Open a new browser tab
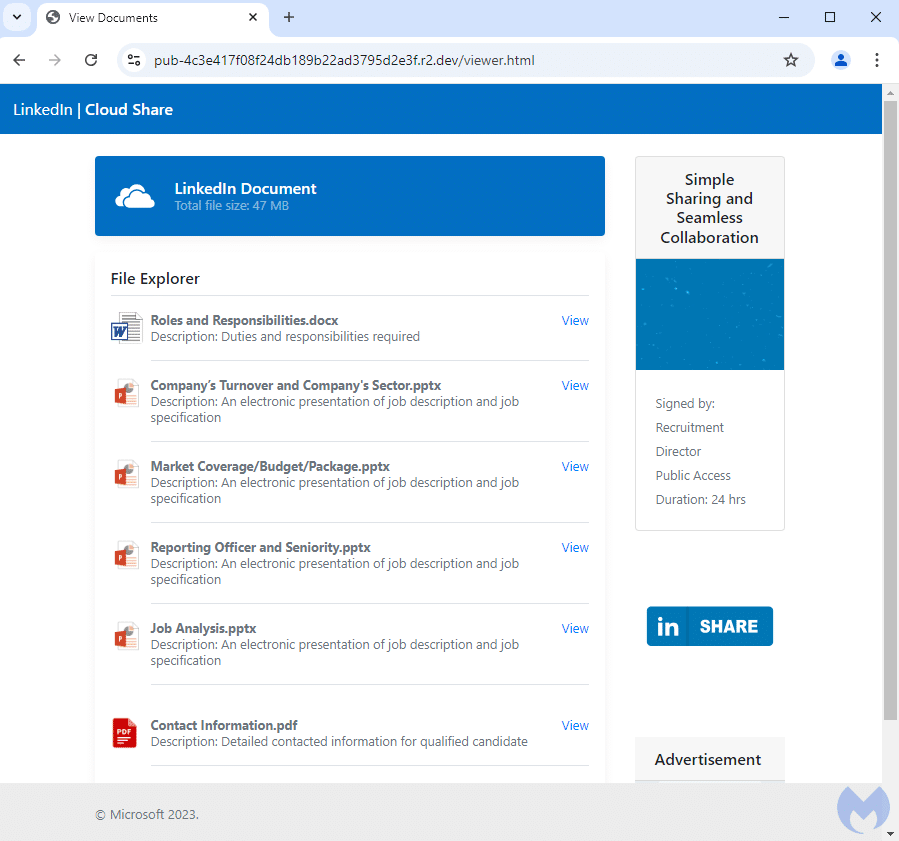Image resolution: width=899 pixels, height=841 pixels. pos(289,17)
